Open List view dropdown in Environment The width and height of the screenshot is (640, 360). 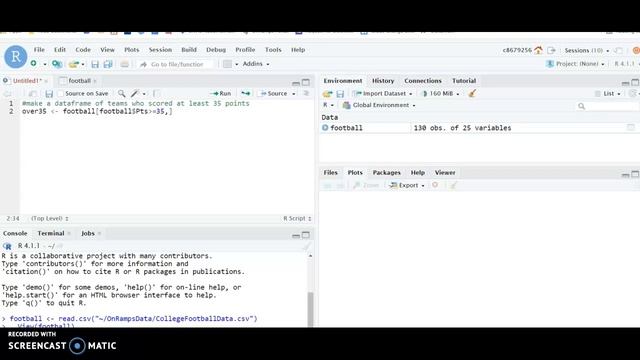pyautogui.click(x=608, y=93)
